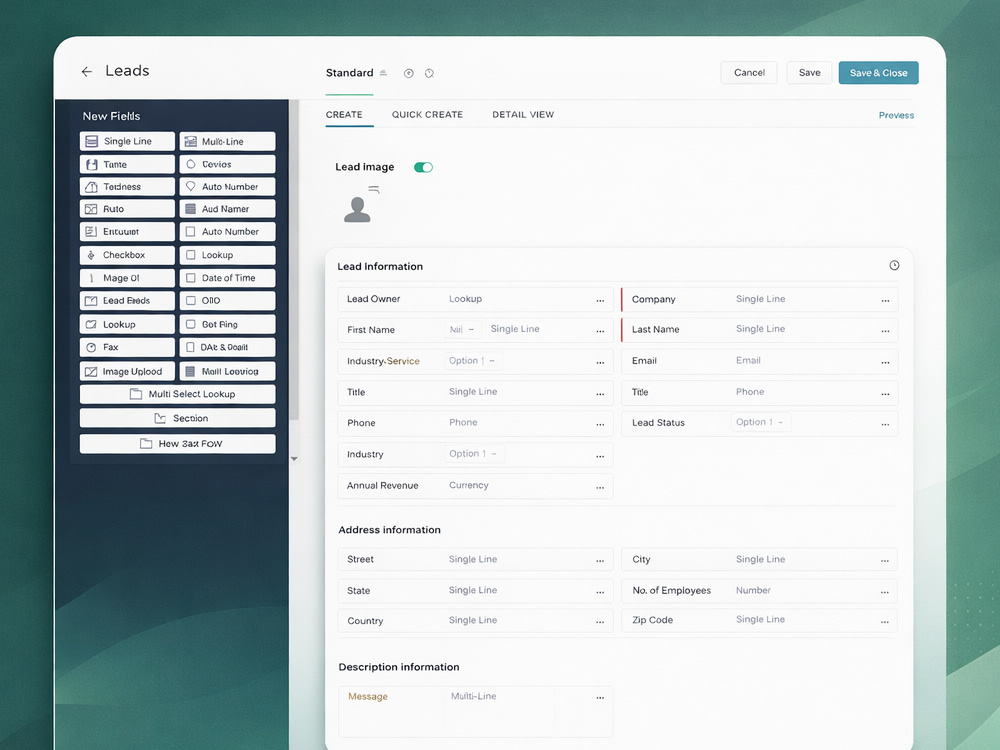Open the Industry-Service Option 1 dropdown

tap(473, 361)
